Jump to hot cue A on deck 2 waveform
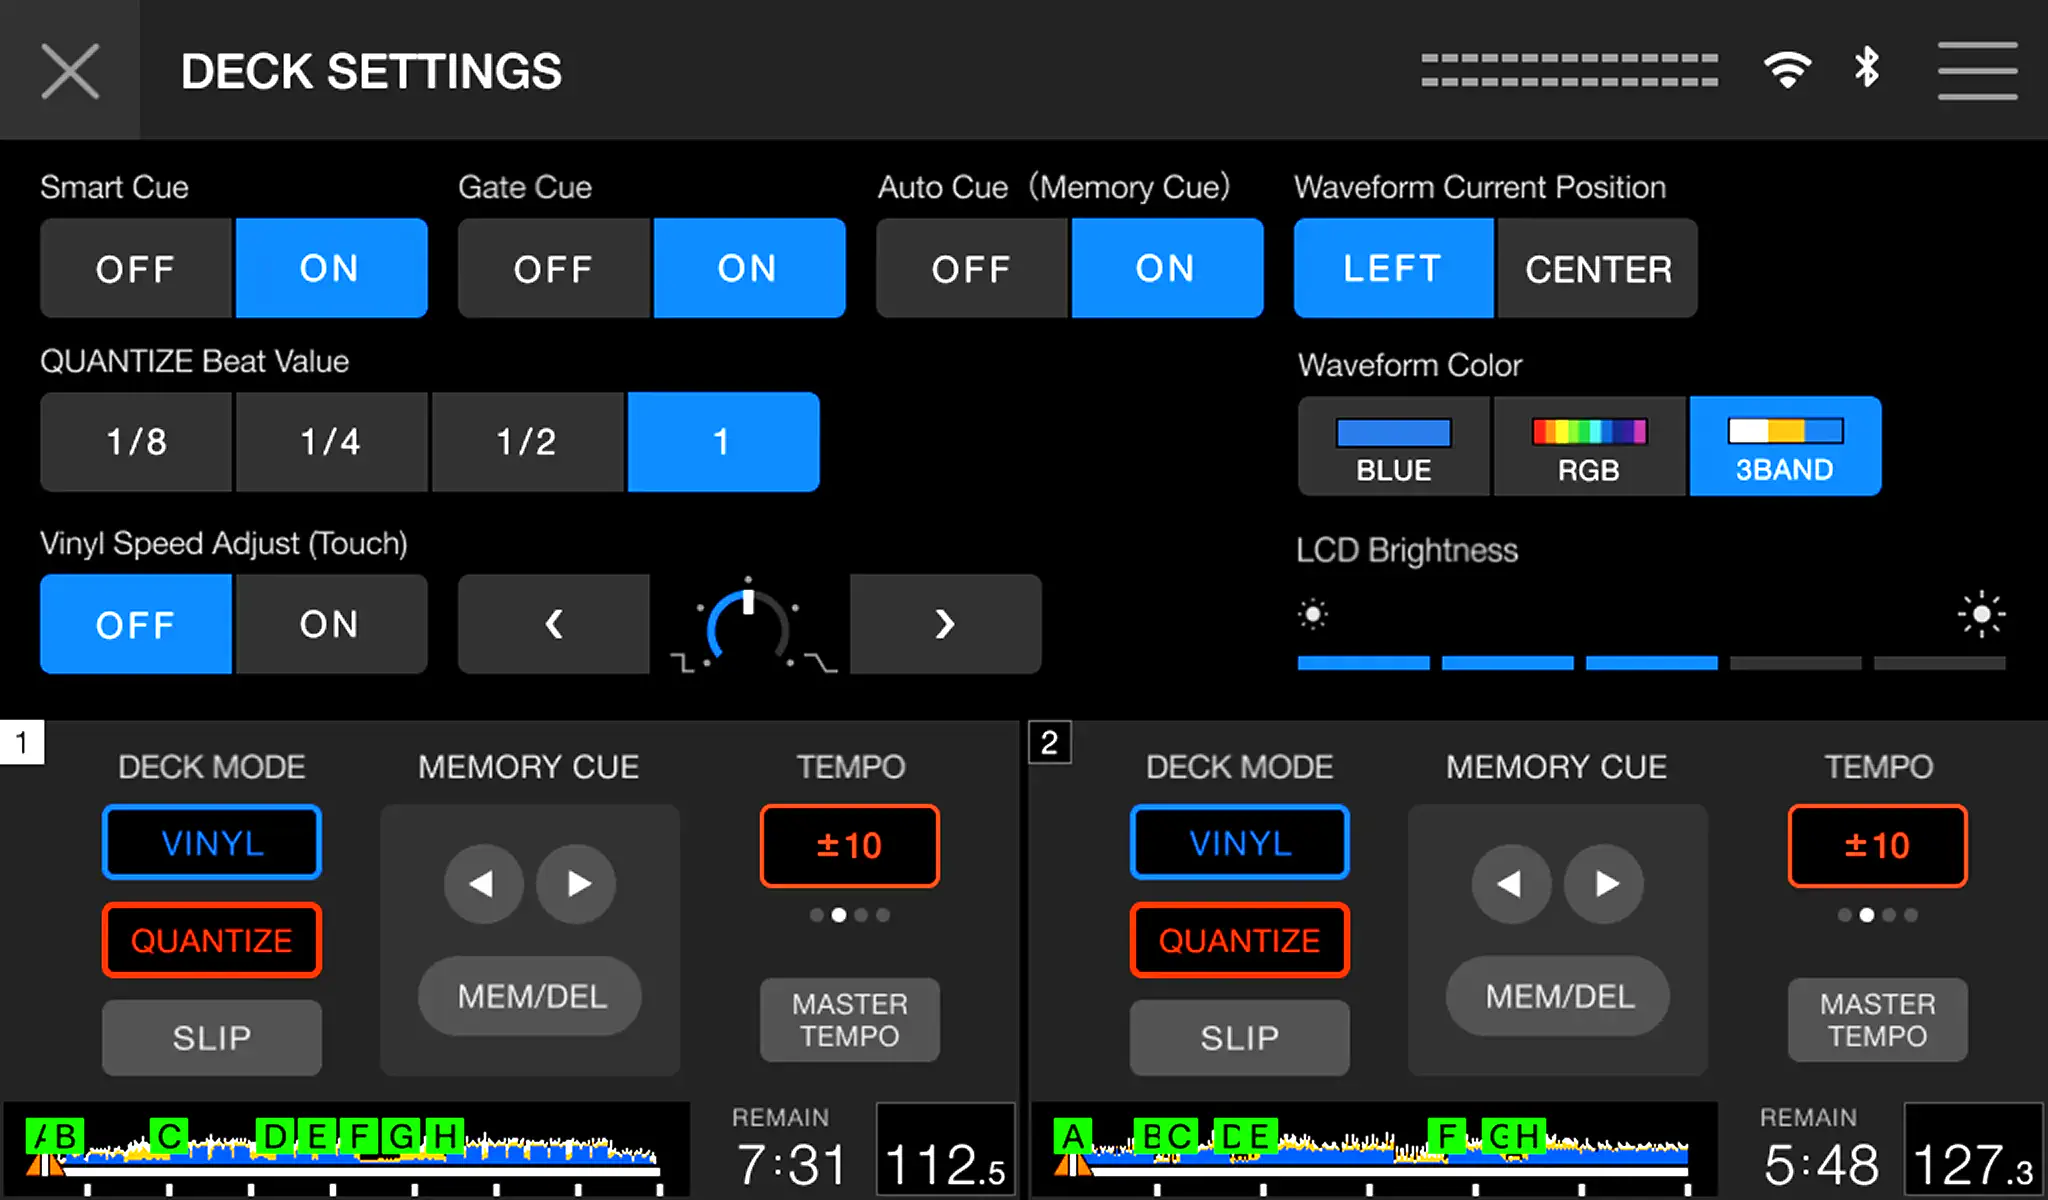 tap(1073, 1136)
